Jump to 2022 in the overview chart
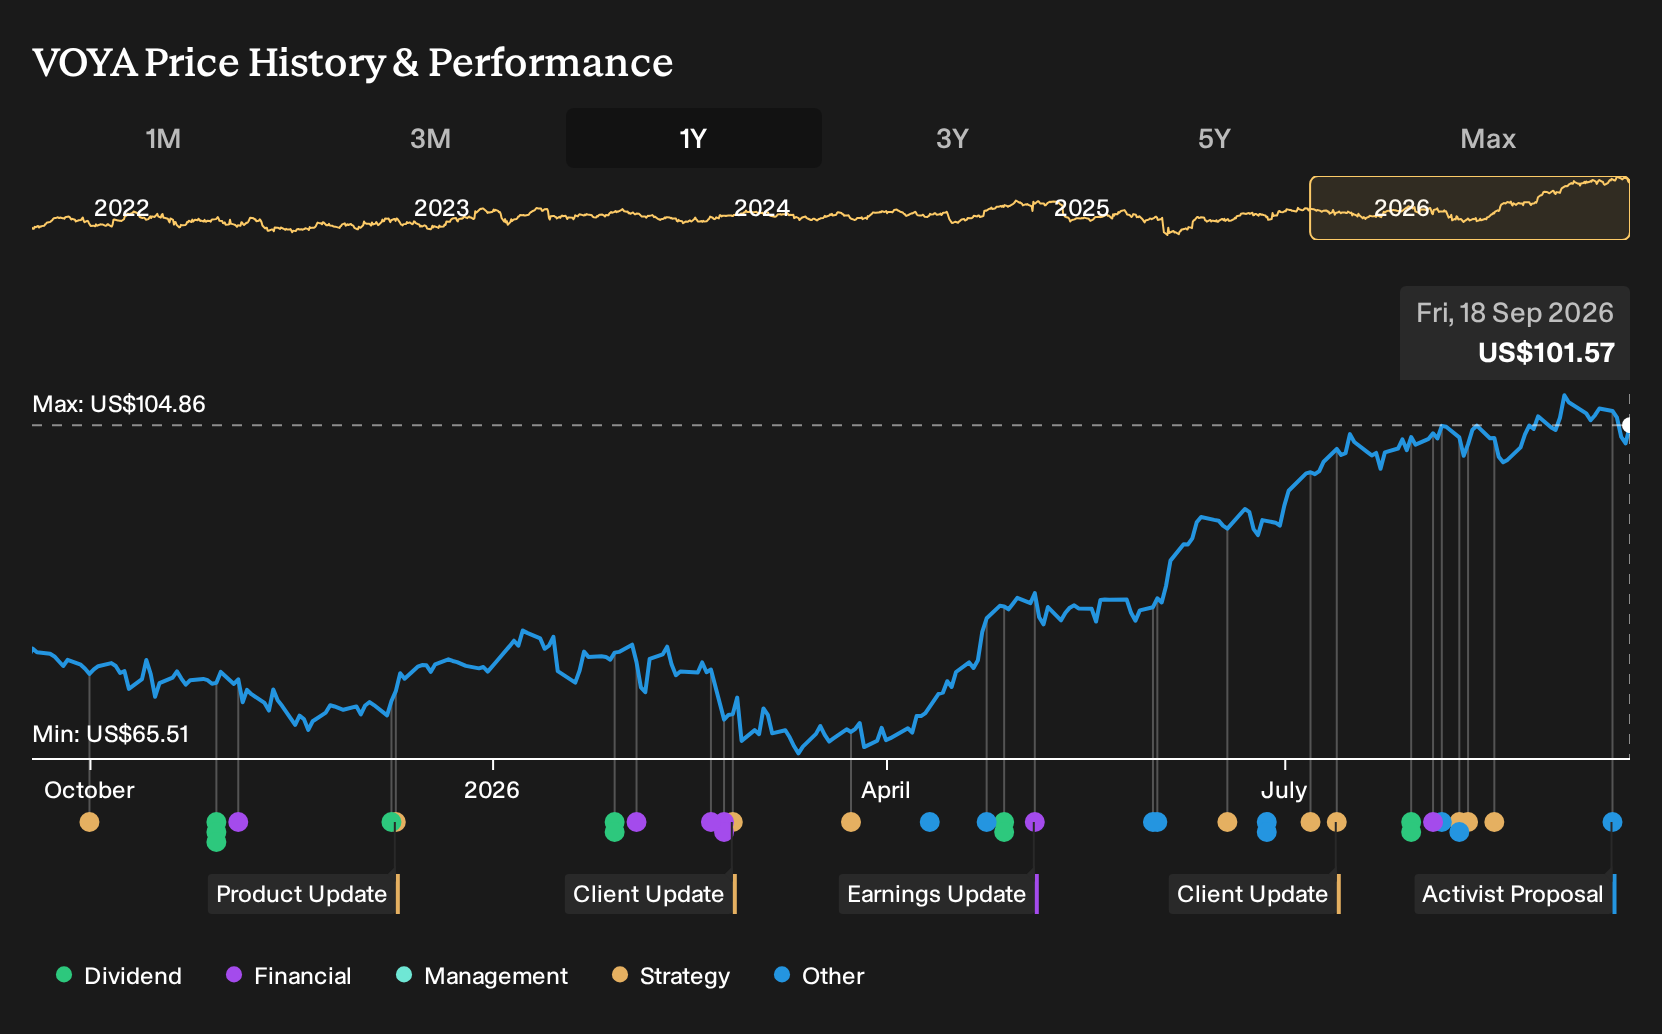Viewport: 1662px width, 1034px height. point(121,208)
